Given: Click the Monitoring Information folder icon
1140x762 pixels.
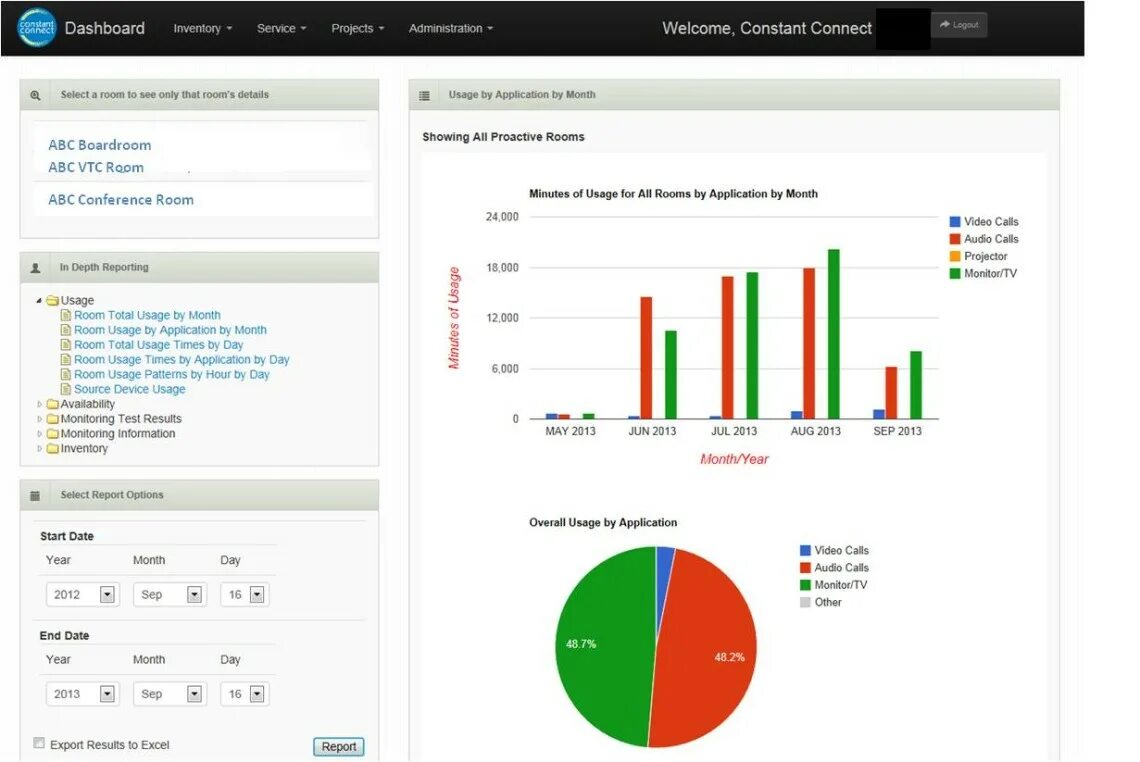Looking at the screenshot, I should [52, 434].
